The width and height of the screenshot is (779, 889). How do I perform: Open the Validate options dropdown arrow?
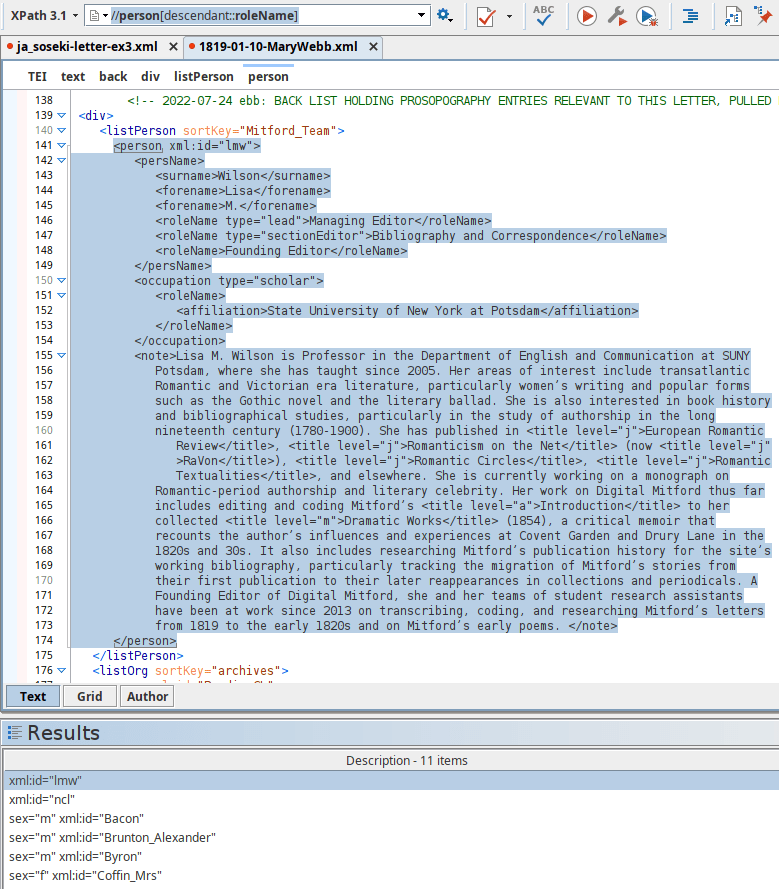pos(509,16)
